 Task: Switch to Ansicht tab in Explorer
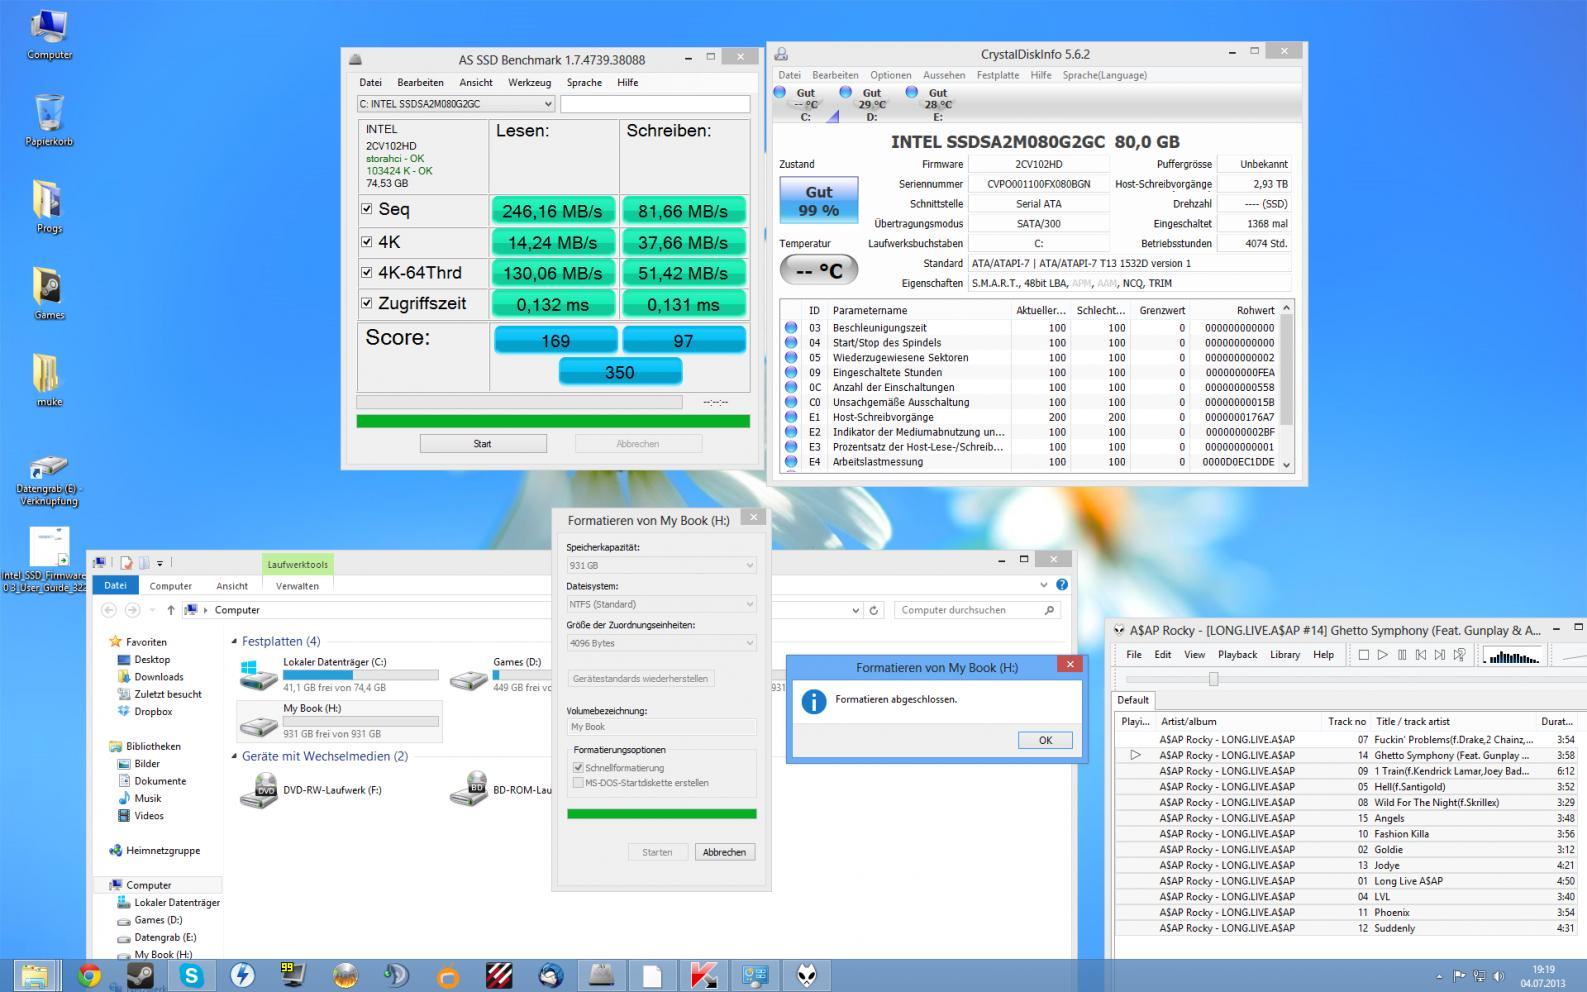(x=231, y=586)
